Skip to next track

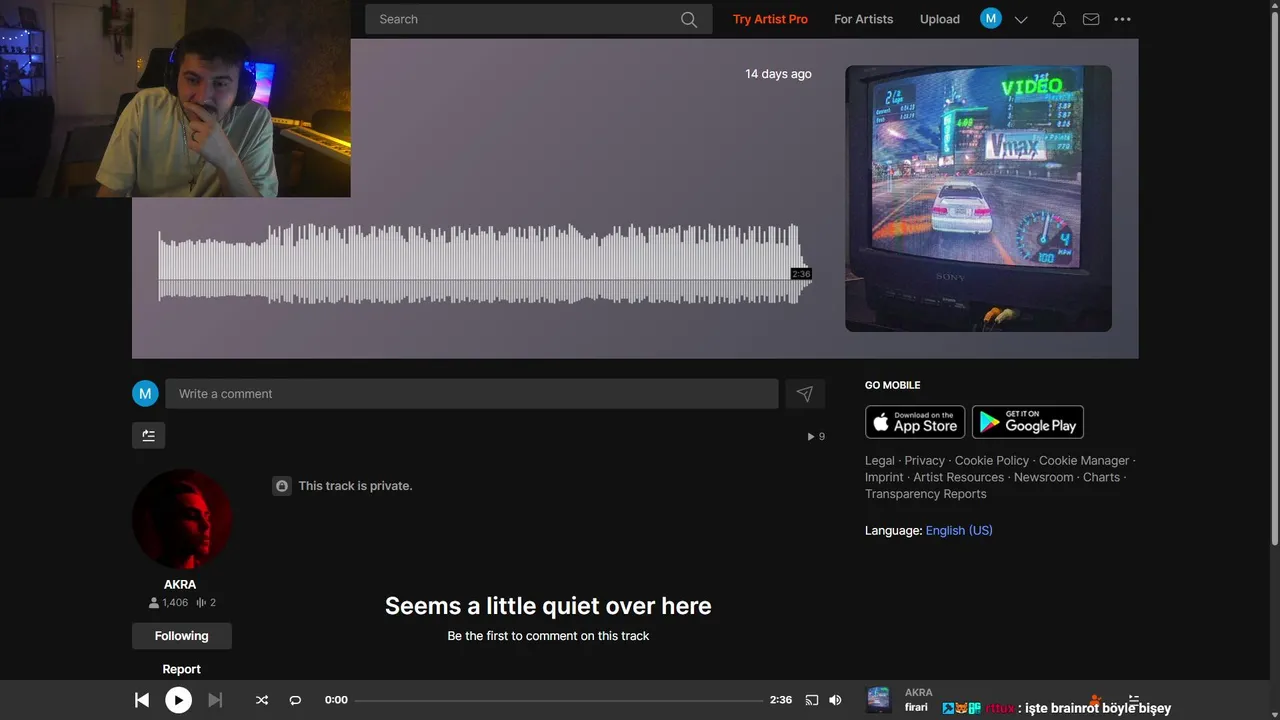[215, 700]
